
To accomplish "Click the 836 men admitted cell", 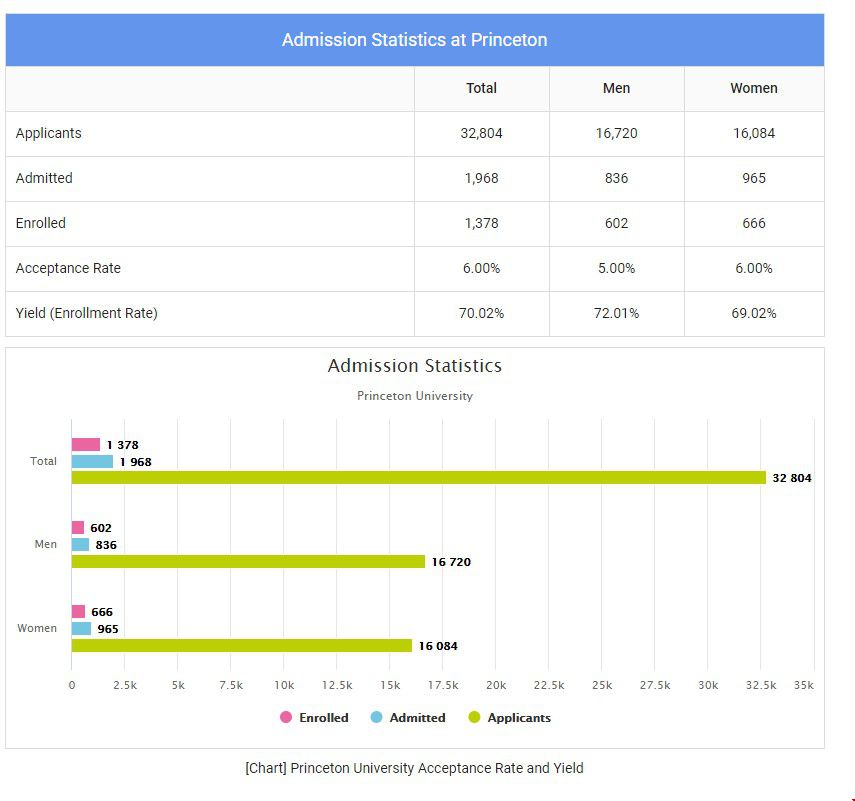I will pyautogui.click(x=617, y=178).
